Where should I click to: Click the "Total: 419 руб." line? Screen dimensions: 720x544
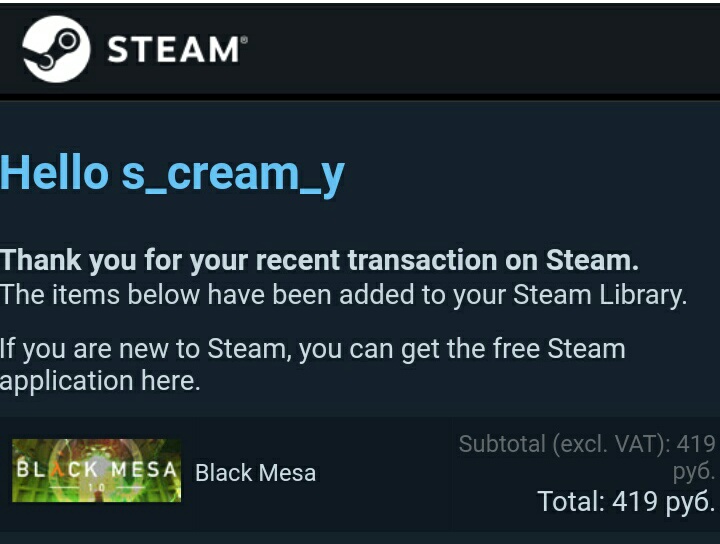[x=626, y=500]
